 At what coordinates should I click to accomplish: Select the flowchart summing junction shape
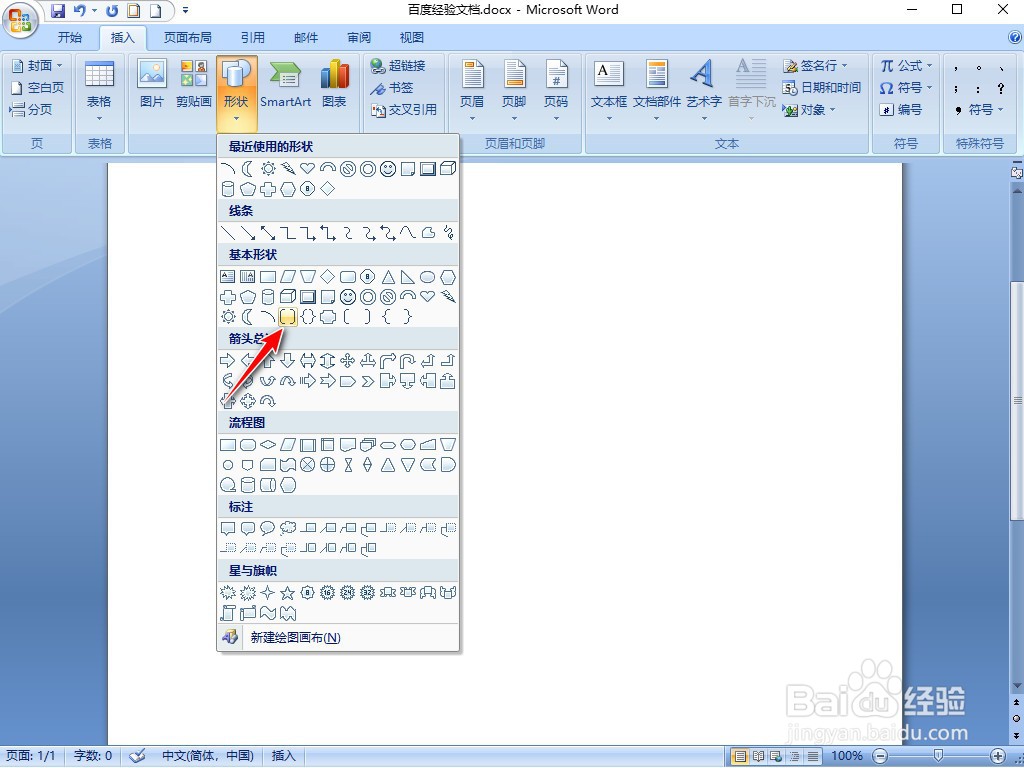tap(308, 465)
